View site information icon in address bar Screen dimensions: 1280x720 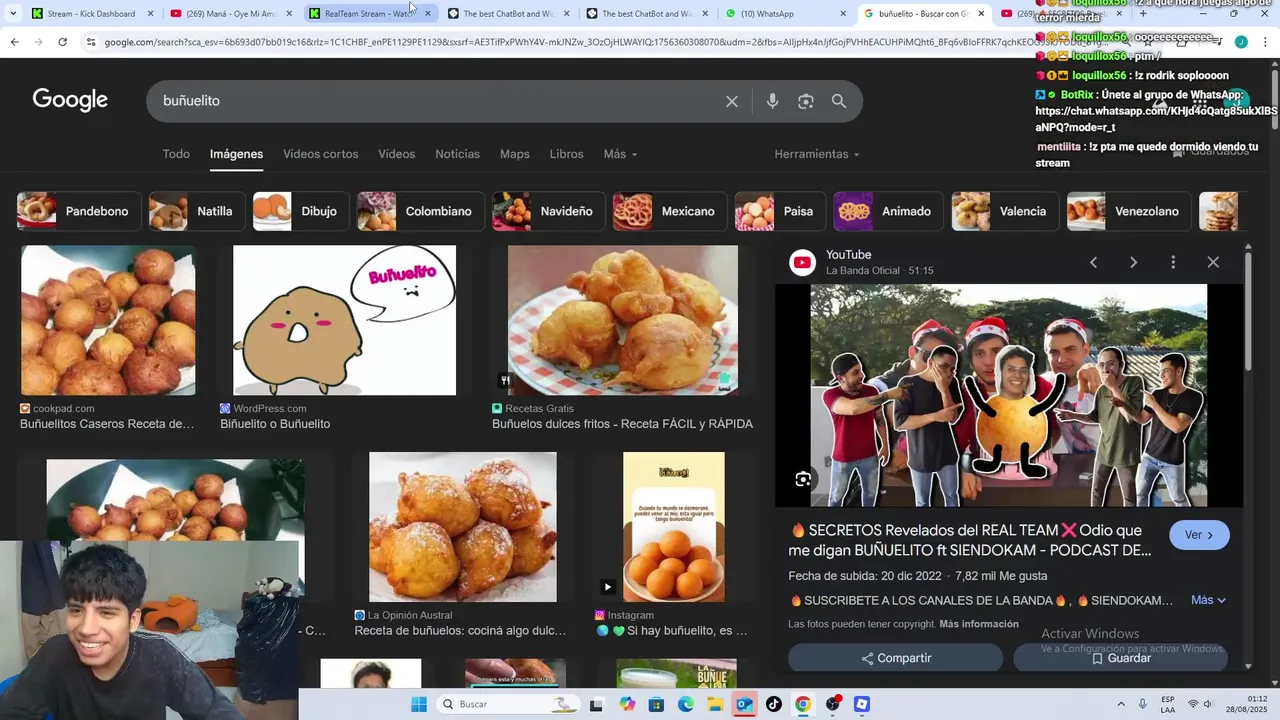[x=91, y=42]
